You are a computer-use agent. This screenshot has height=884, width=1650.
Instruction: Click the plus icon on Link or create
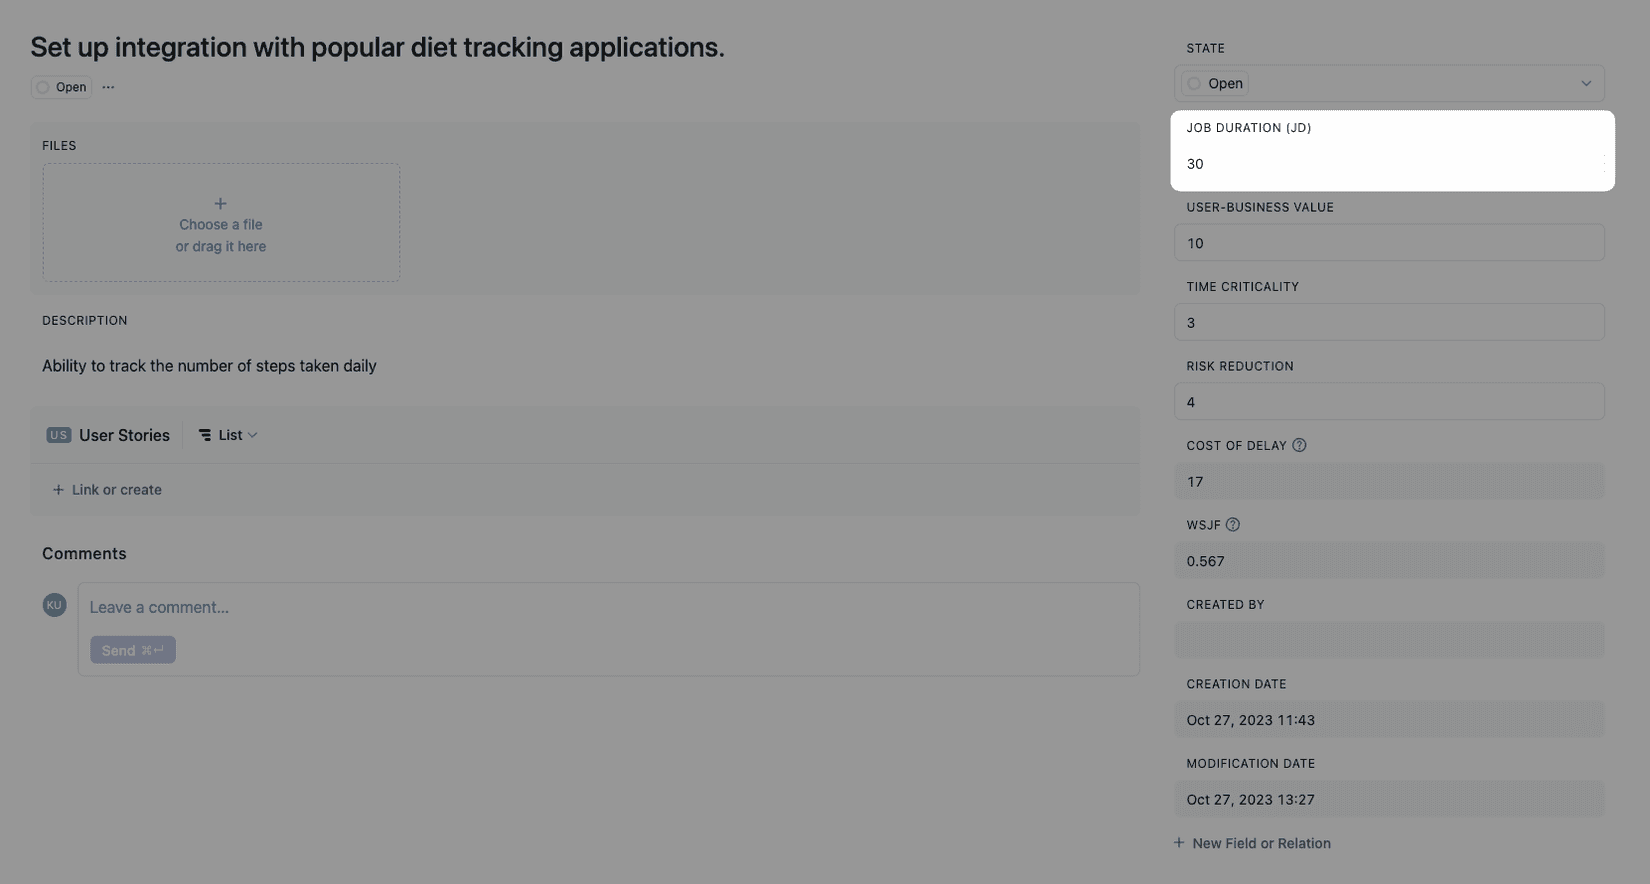57,489
